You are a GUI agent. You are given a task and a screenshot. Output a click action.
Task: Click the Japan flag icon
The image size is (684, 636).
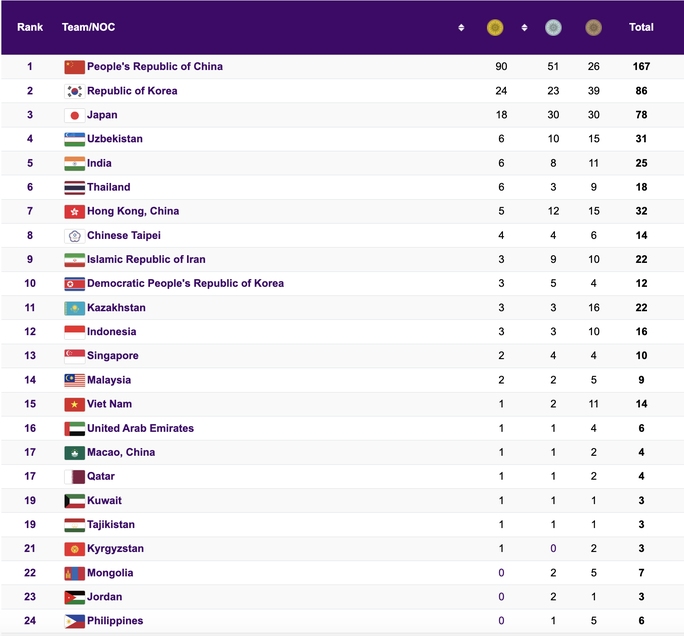tap(74, 115)
